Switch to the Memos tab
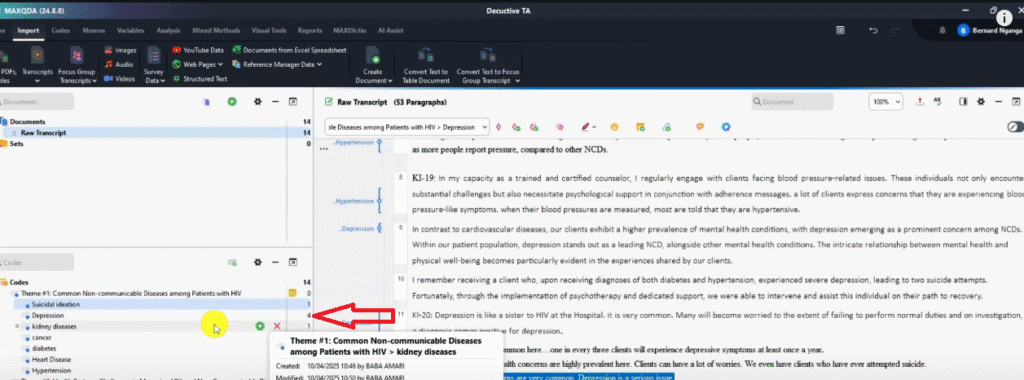Viewport: 1024px width, 380px height. [93, 30]
